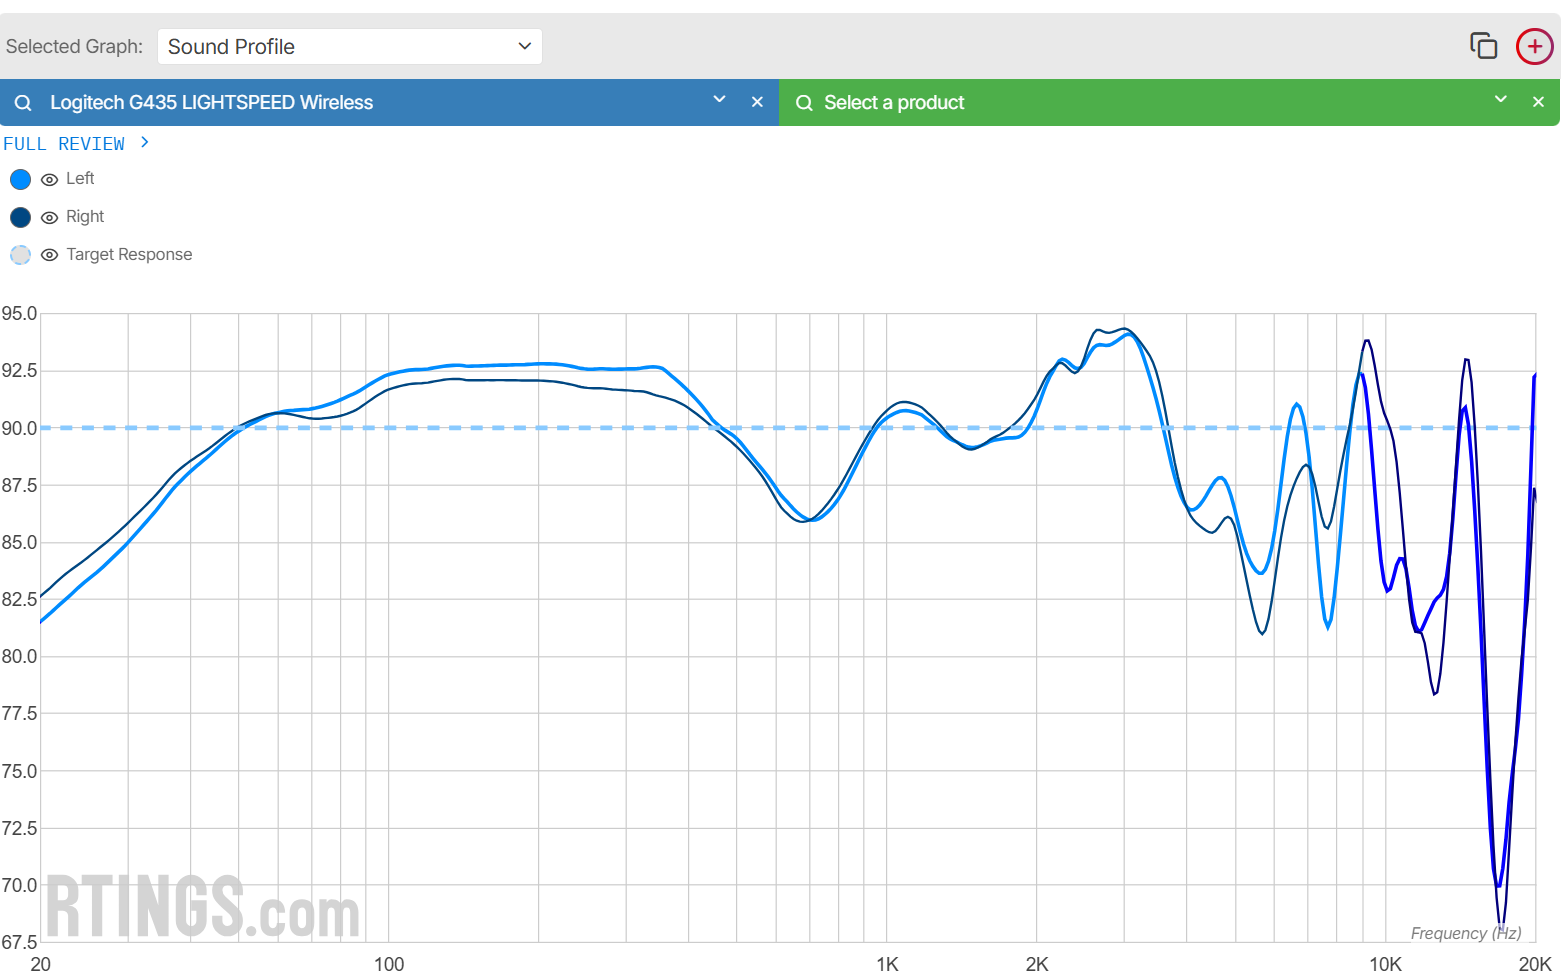Click the 95.0 y-axis label
Screen dimensions: 1563x978
(x=19, y=314)
